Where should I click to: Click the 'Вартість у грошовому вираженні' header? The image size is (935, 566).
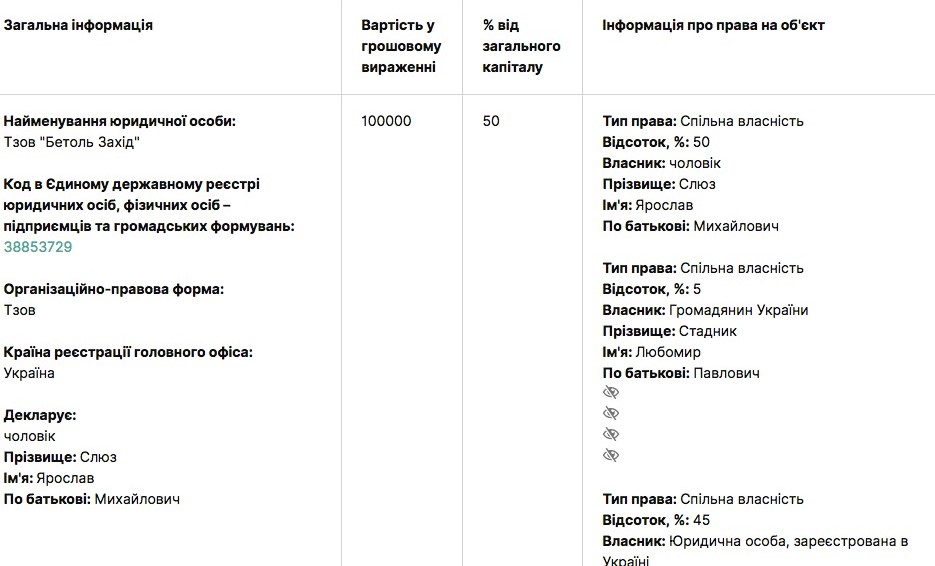point(398,46)
